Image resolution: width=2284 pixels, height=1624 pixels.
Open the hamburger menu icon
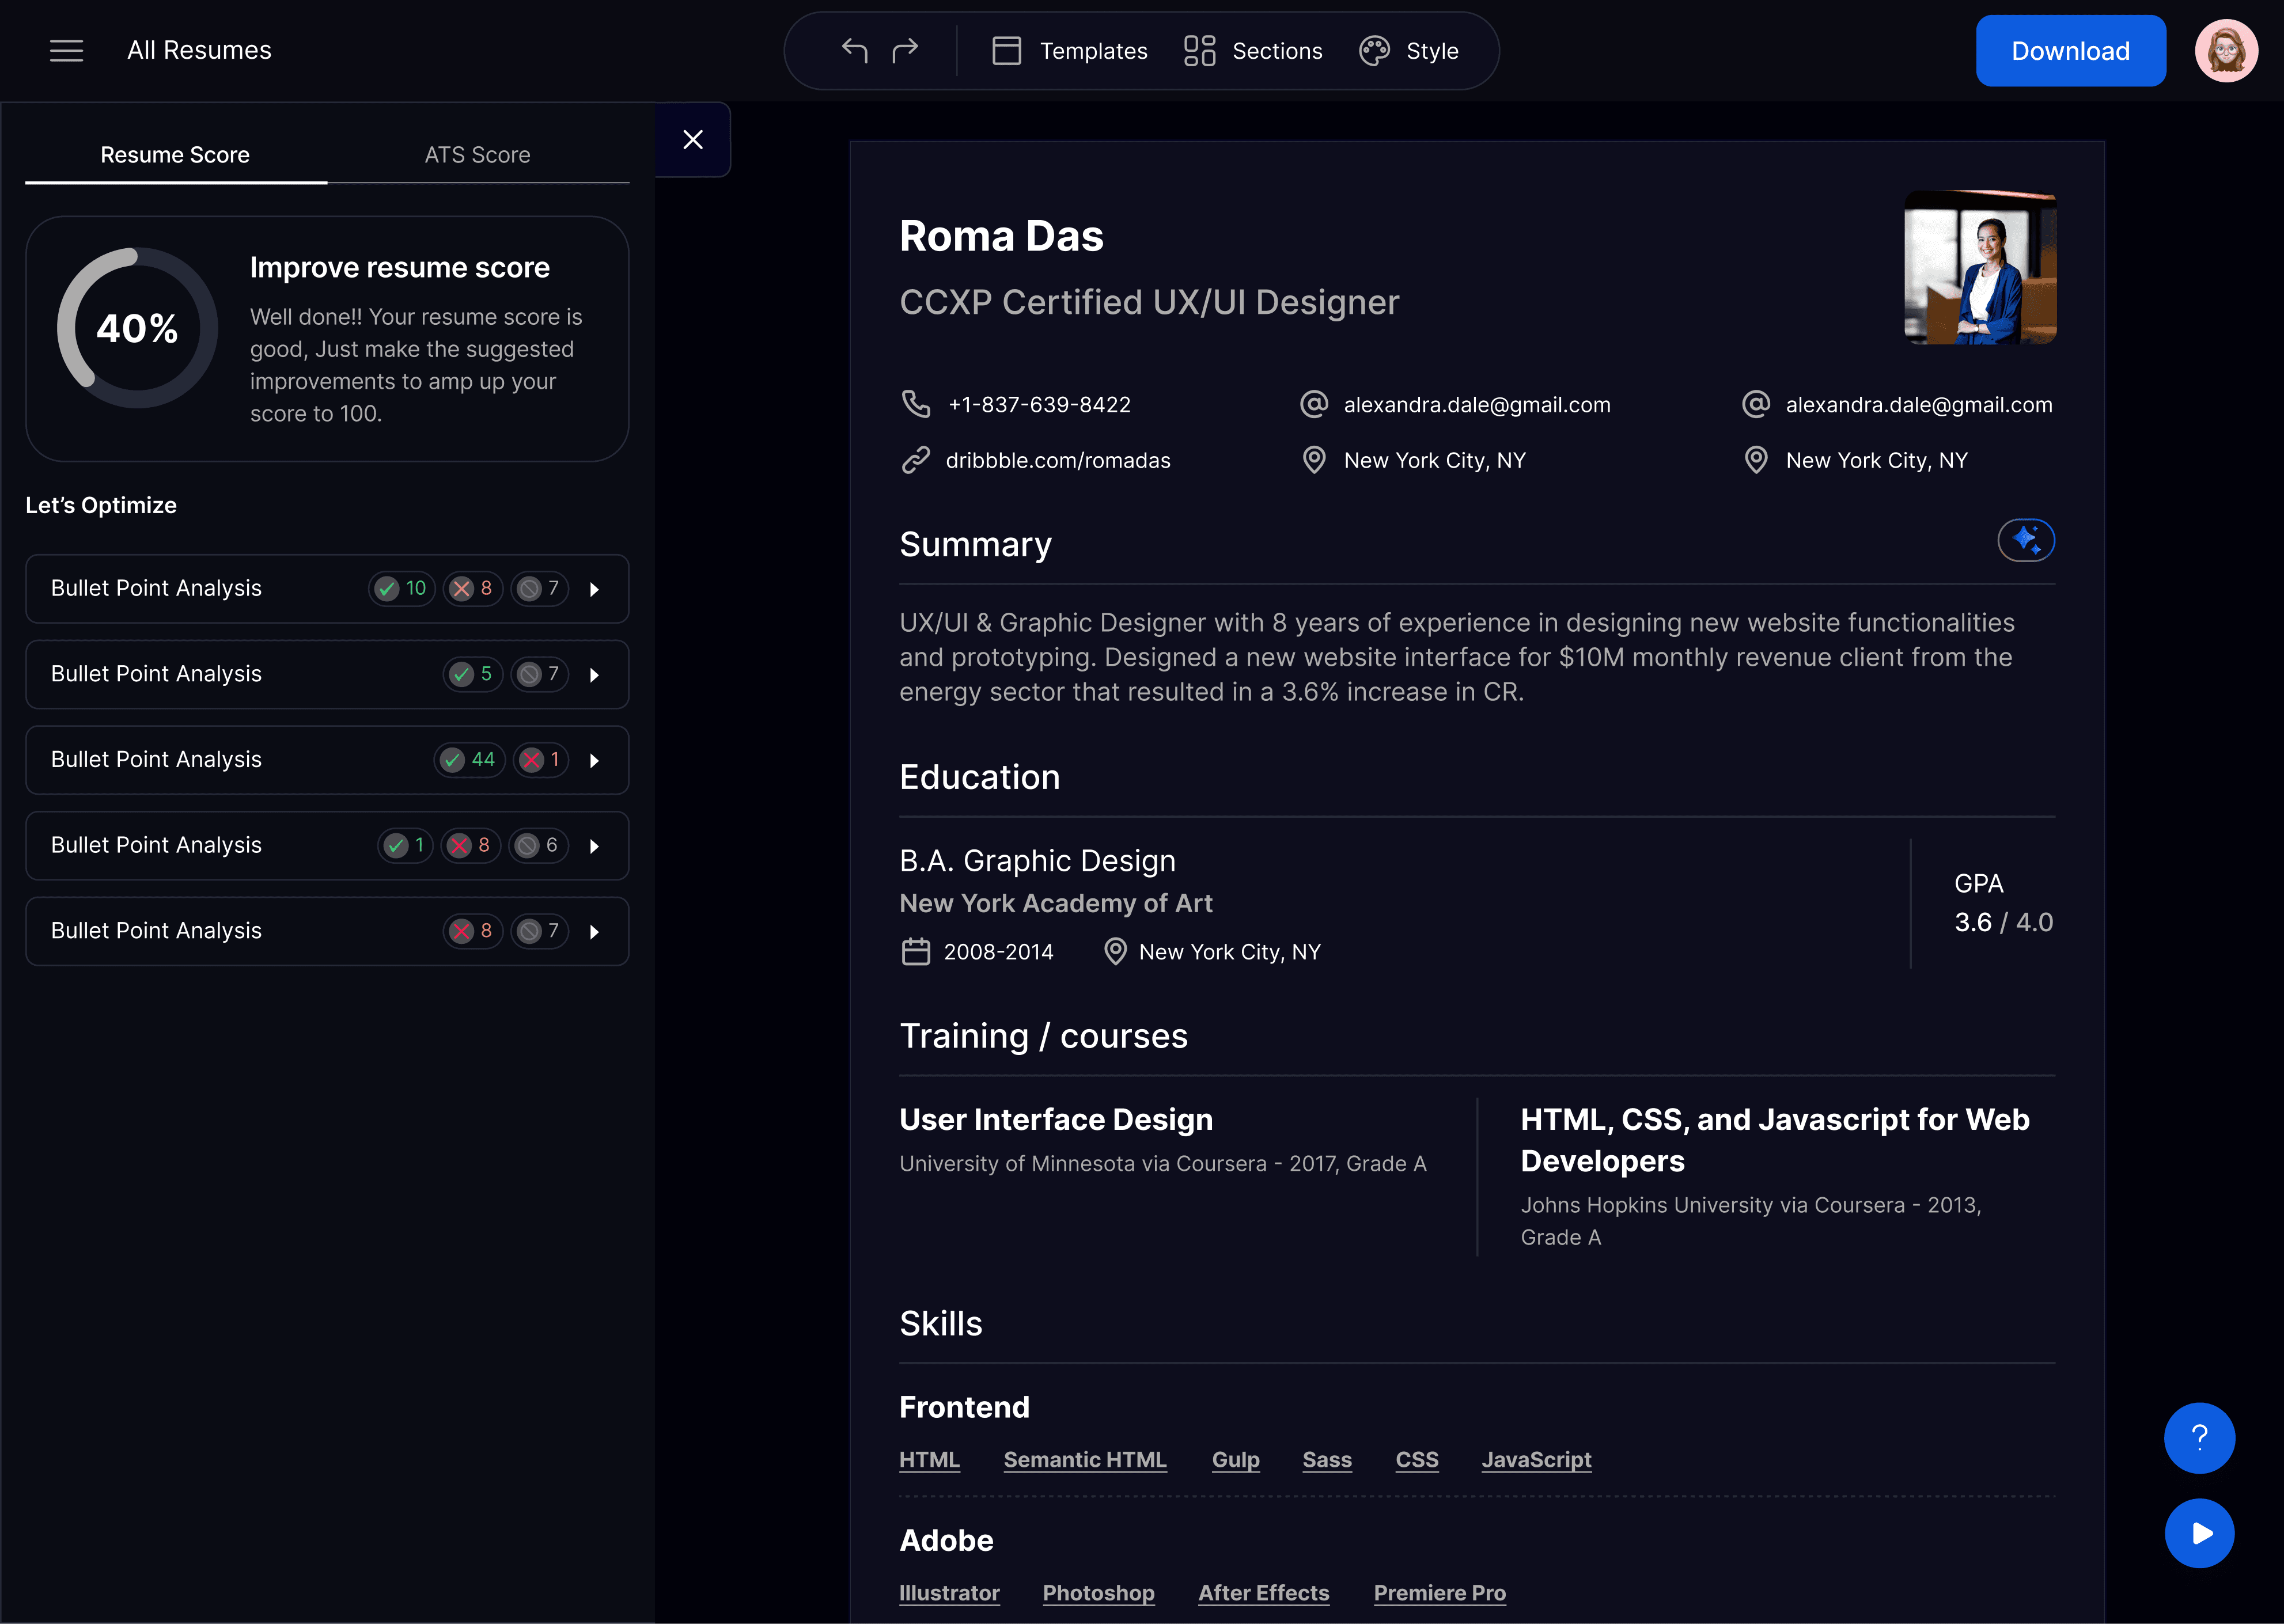[x=66, y=51]
